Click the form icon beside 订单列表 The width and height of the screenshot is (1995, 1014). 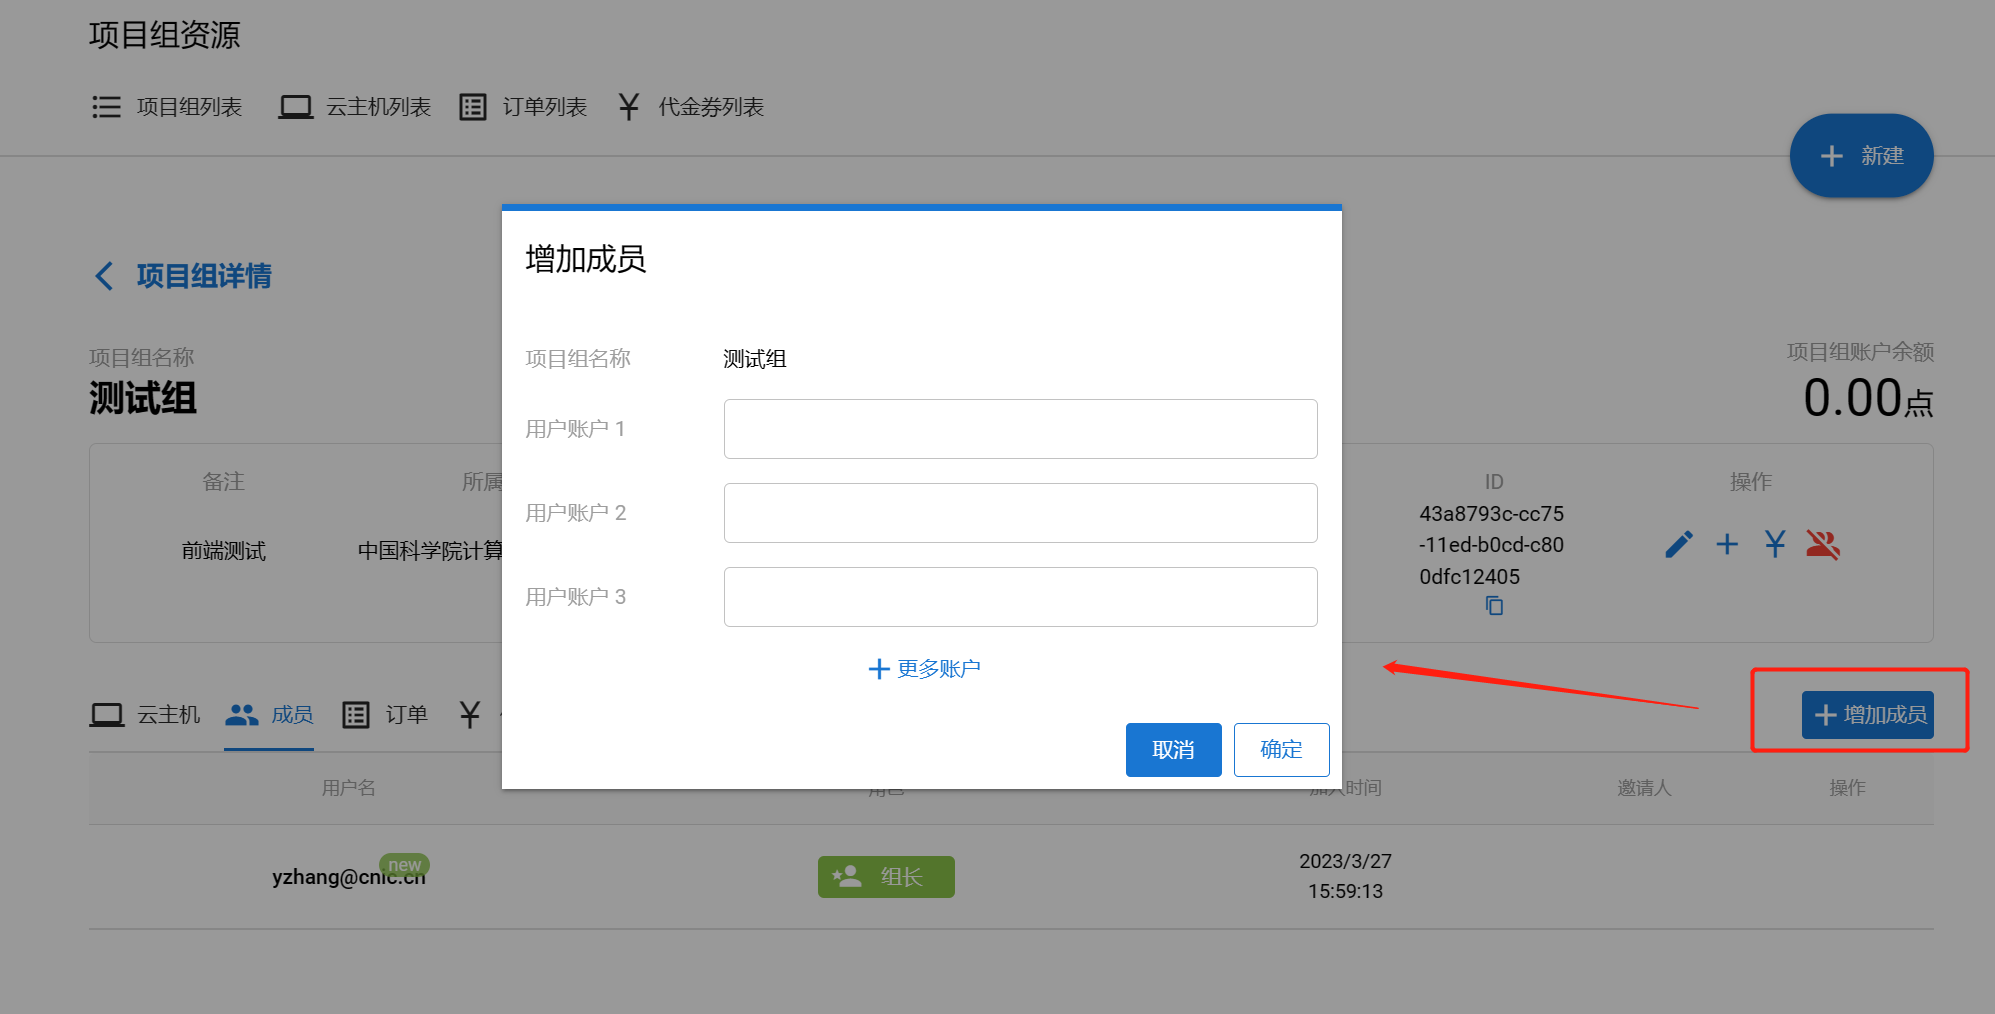(x=473, y=107)
